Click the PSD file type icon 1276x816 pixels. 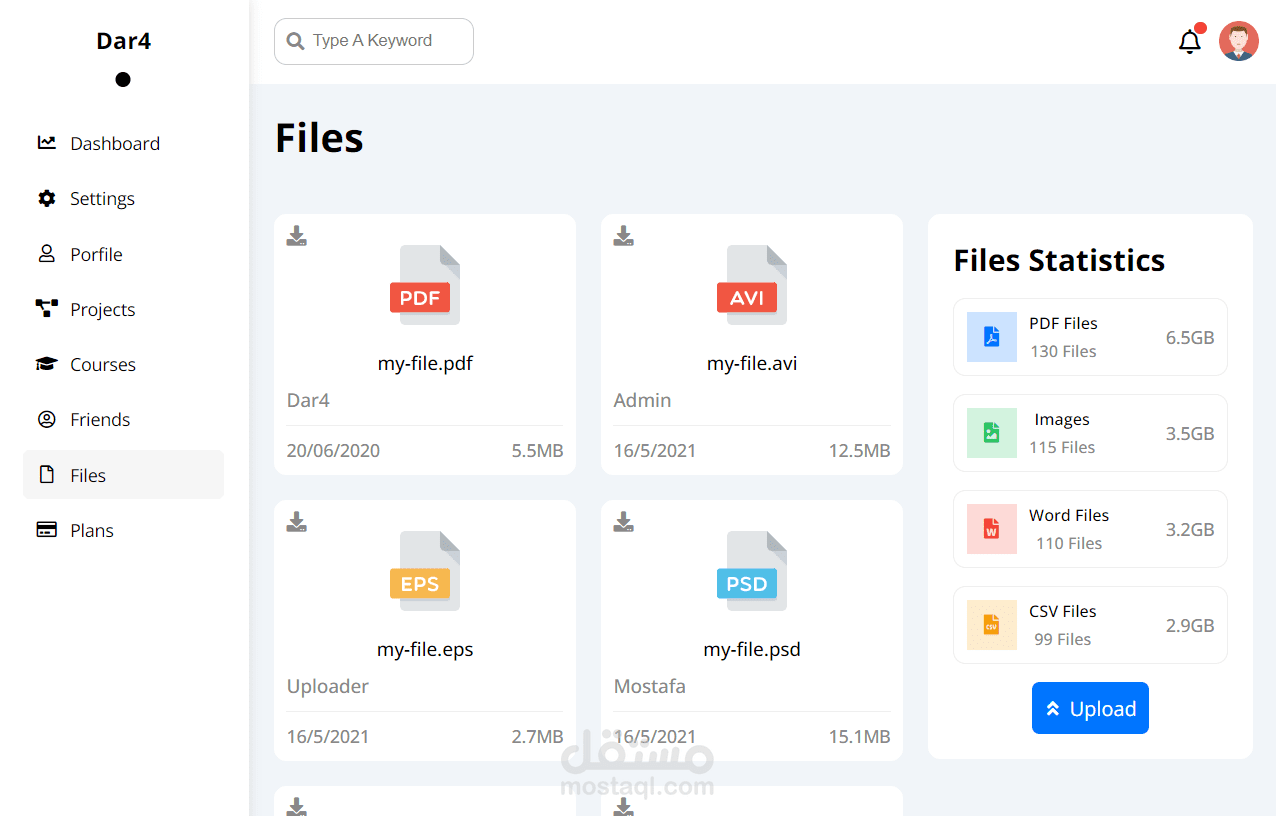point(752,571)
